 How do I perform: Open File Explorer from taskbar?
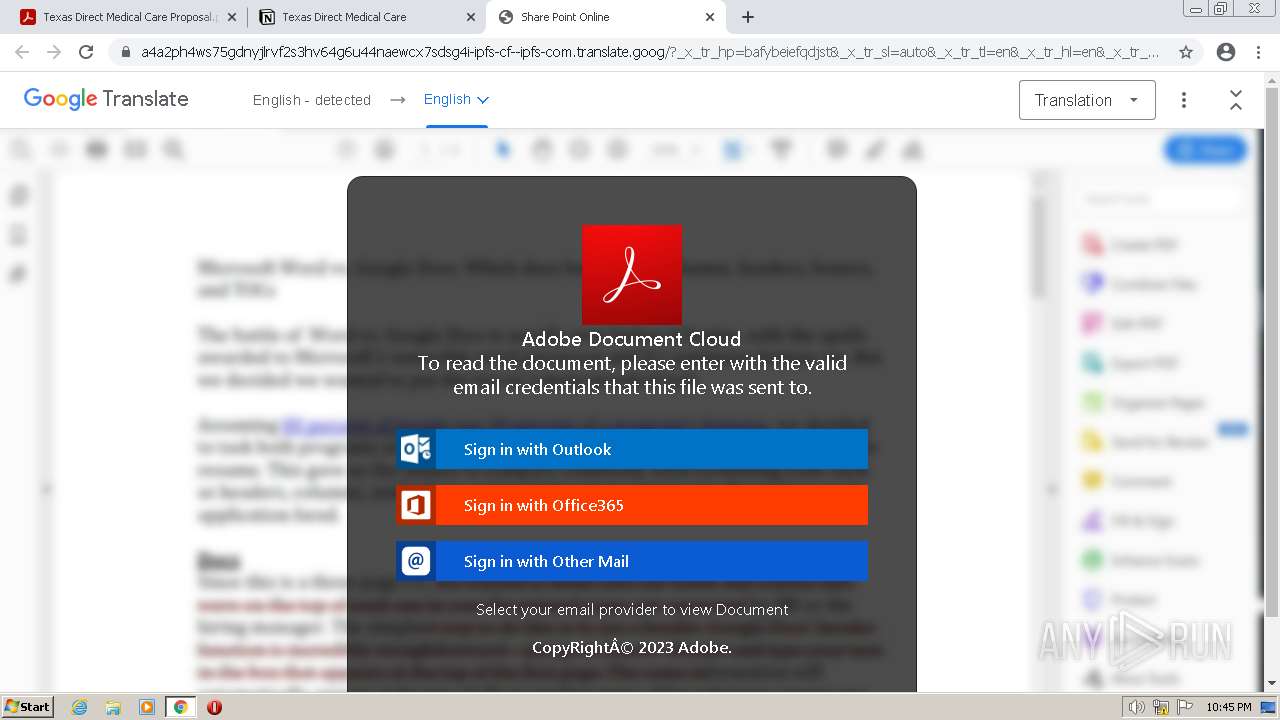click(113, 707)
